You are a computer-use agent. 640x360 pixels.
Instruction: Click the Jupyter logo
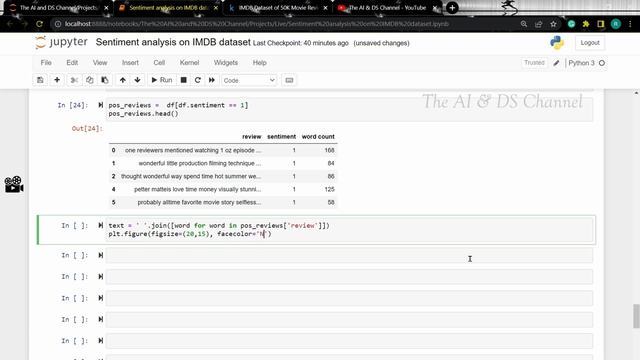pyautogui.click(x=61, y=42)
